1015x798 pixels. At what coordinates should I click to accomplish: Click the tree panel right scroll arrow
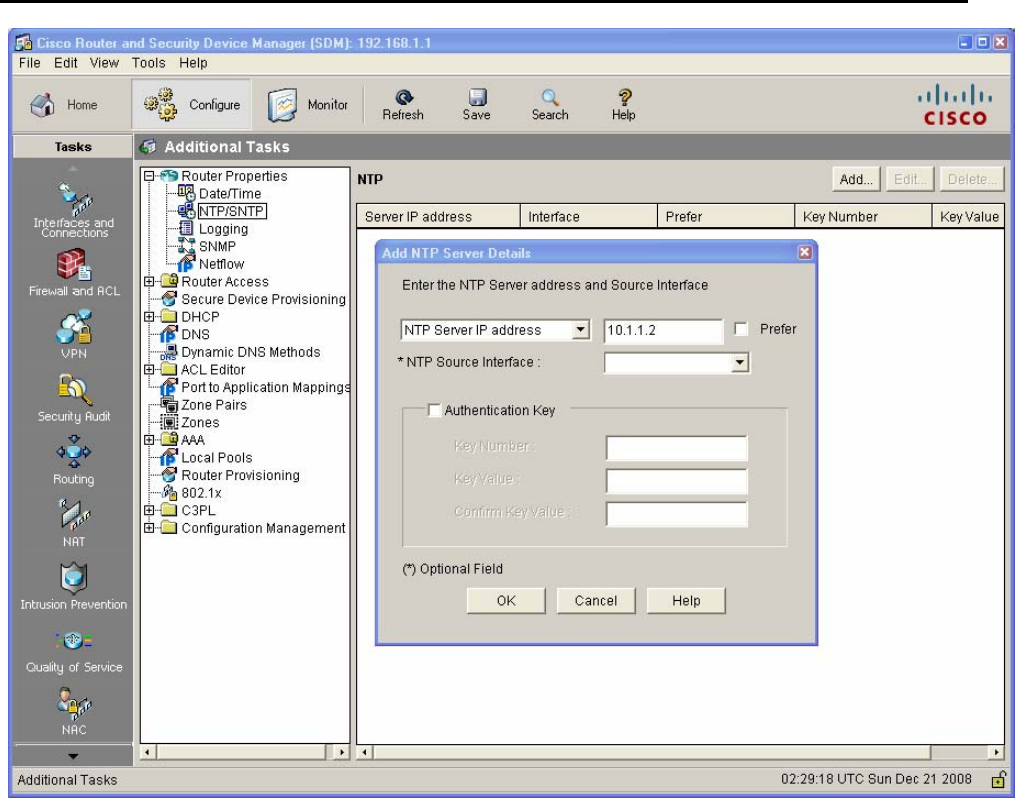341,752
